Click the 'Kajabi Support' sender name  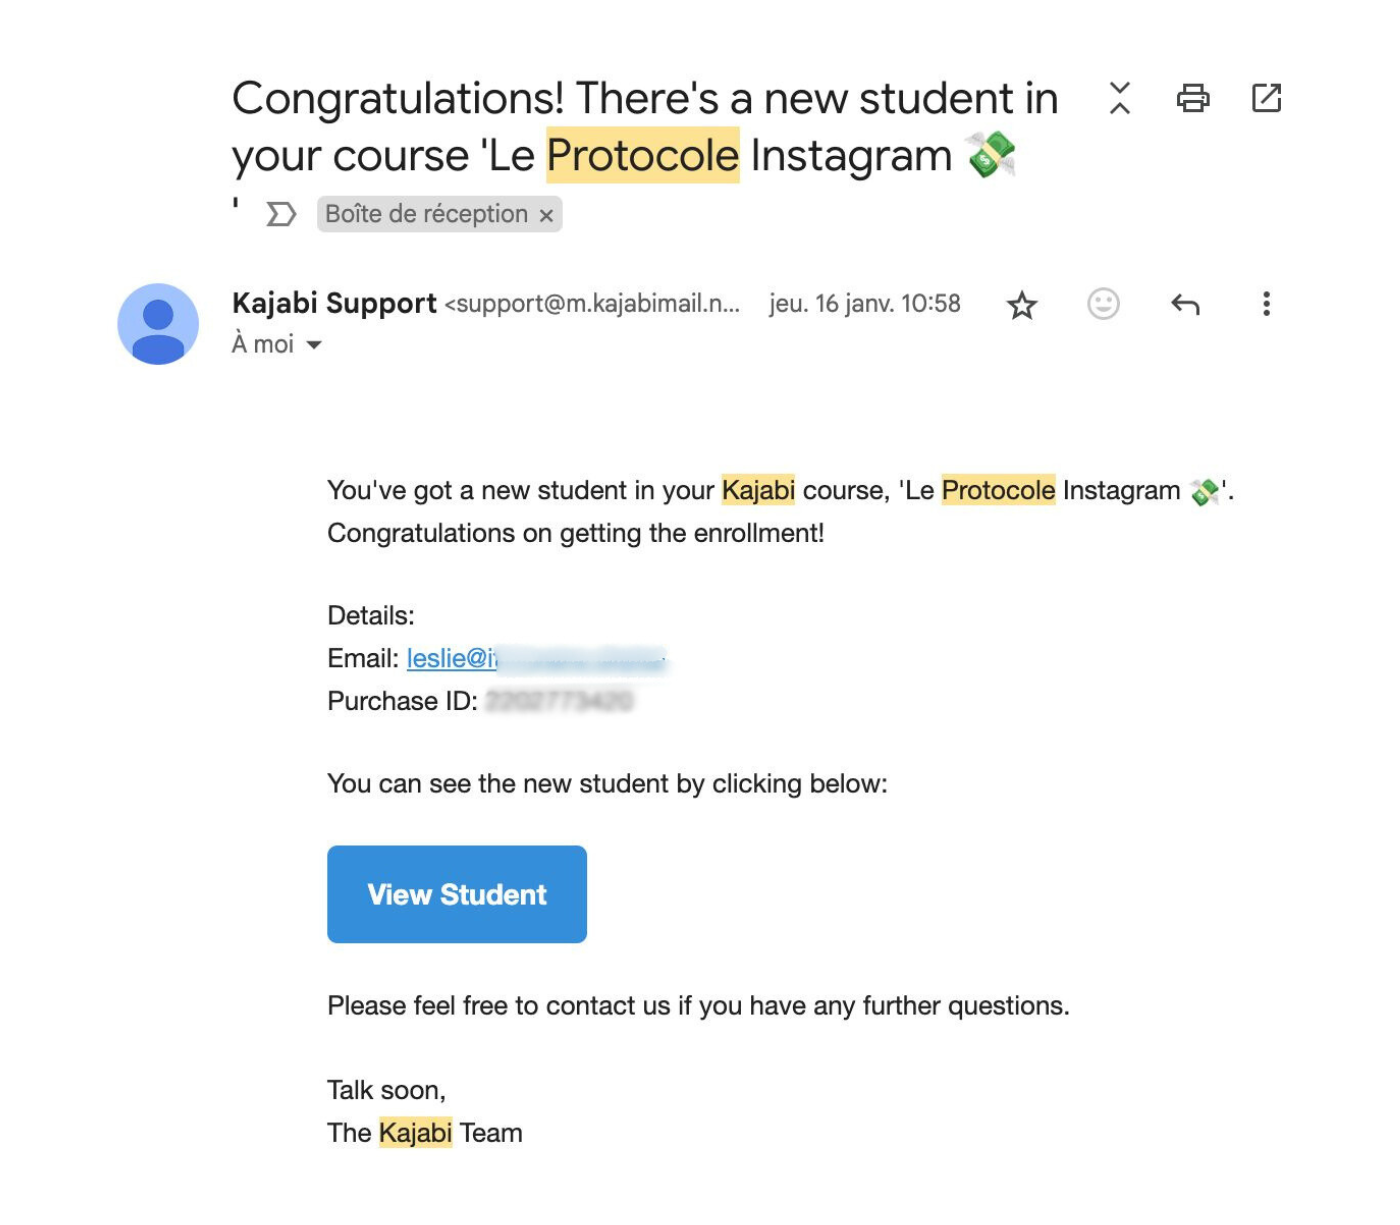[x=334, y=303]
